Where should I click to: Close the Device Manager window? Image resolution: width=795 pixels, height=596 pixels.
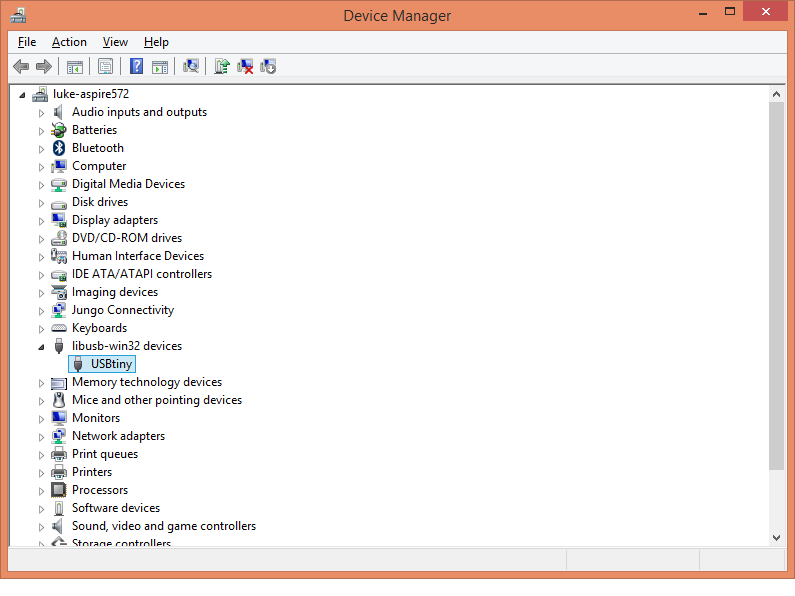(766, 11)
